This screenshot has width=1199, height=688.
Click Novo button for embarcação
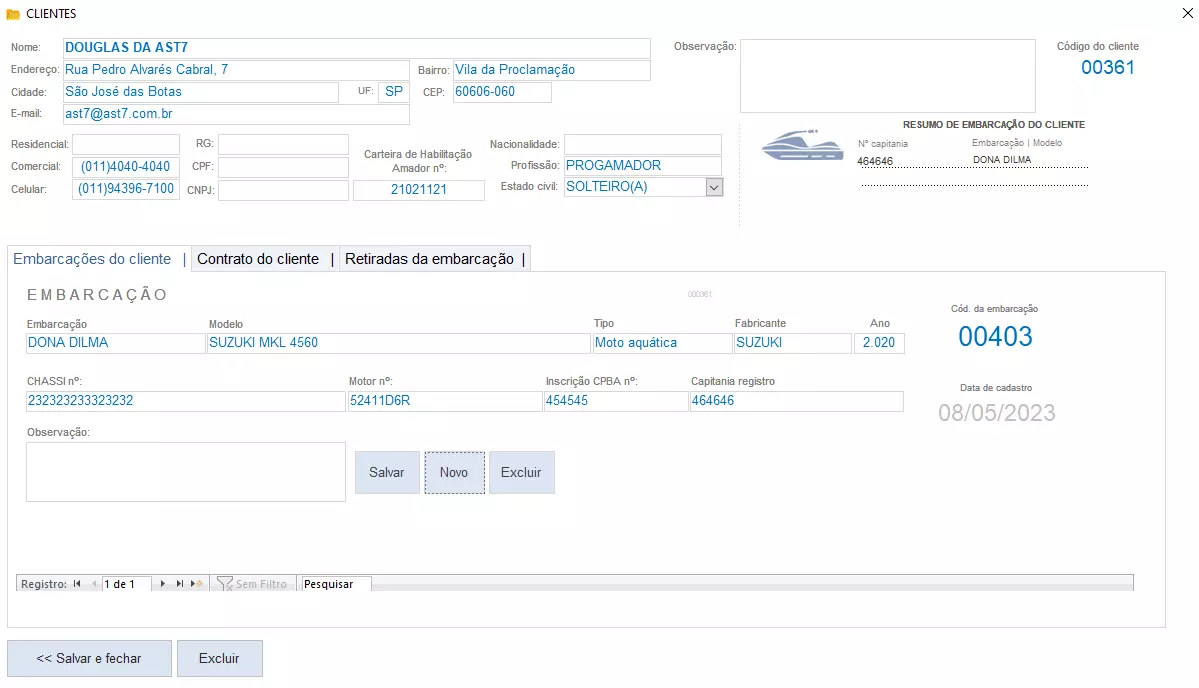coord(454,472)
